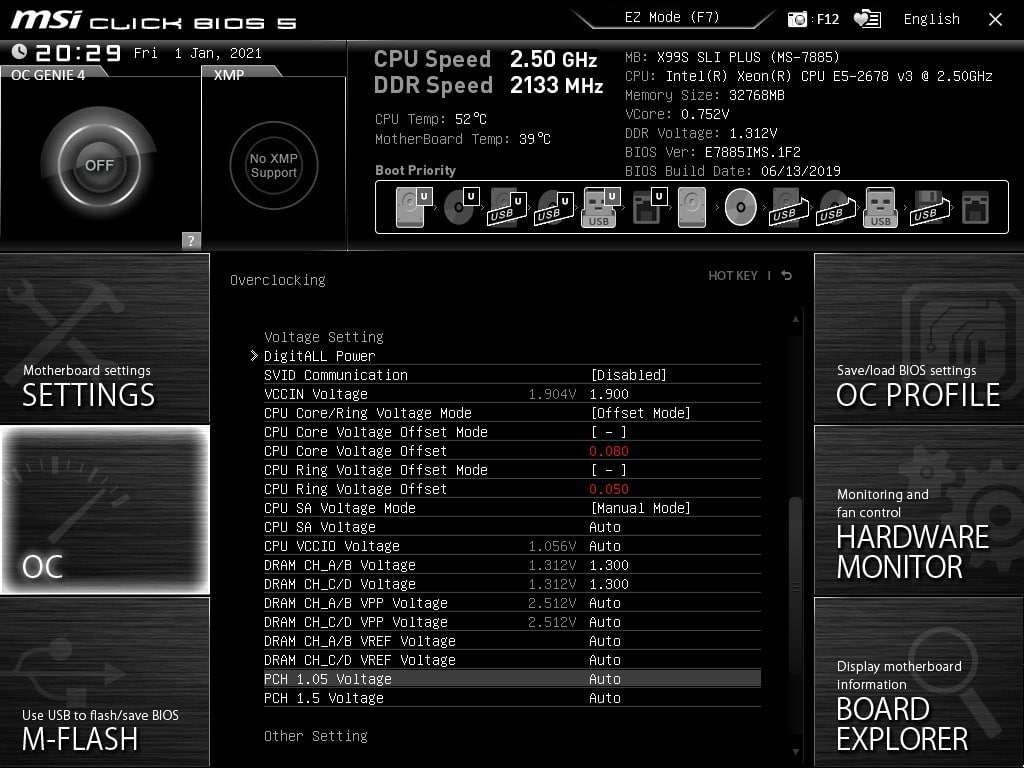Viewport: 1024px width, 768px height.
Task: Edit DRAM CH_A/B Voltage 1.300 value
Action: 609,564
